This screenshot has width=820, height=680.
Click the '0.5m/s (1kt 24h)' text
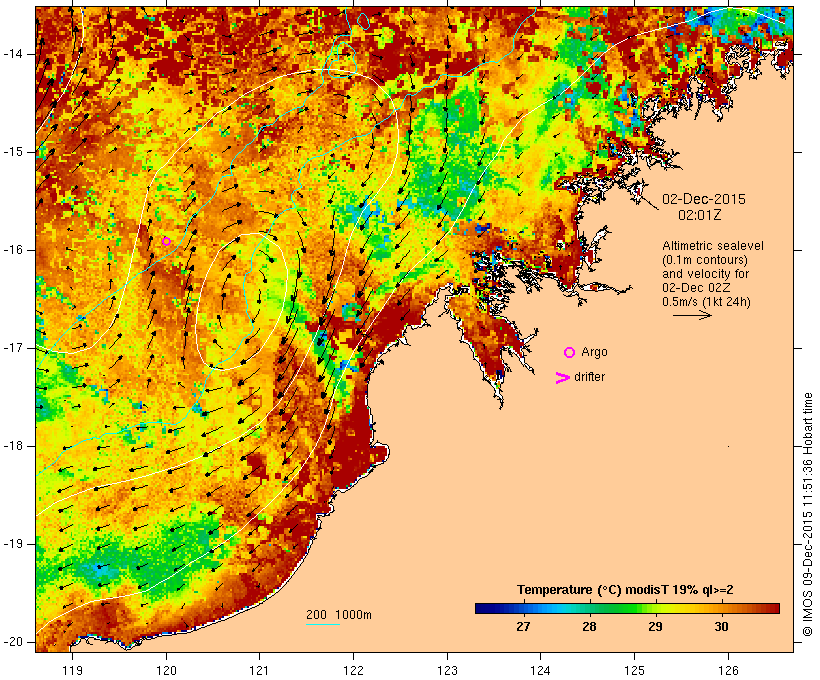pos(706,302)
